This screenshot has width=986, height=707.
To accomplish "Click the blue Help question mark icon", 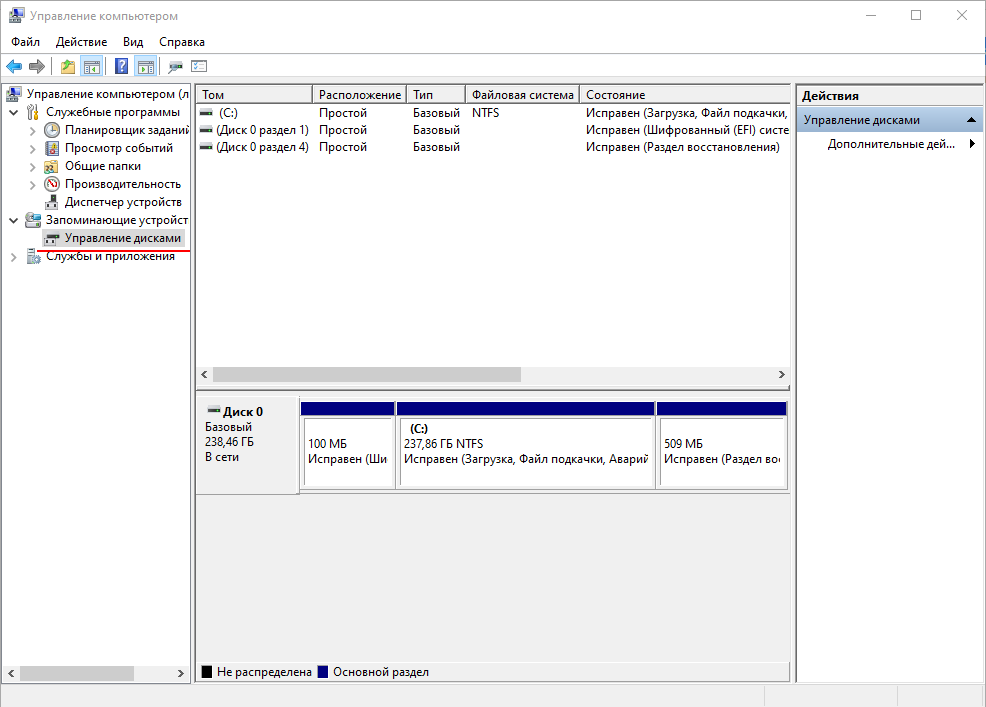I will tap(121, 66).
